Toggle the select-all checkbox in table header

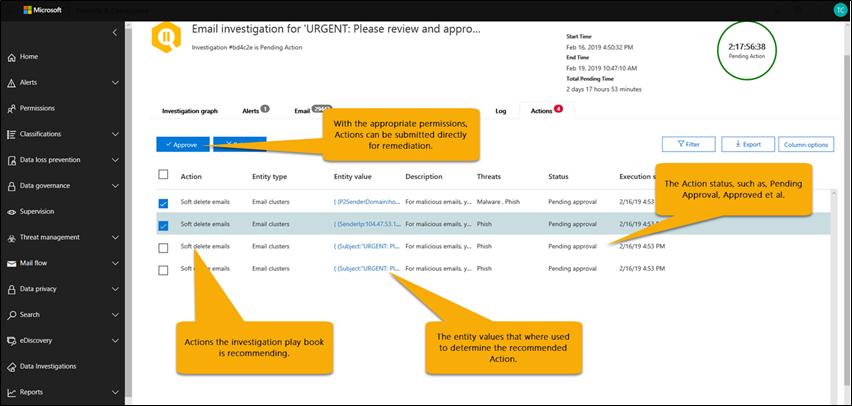tap(164, 175)
